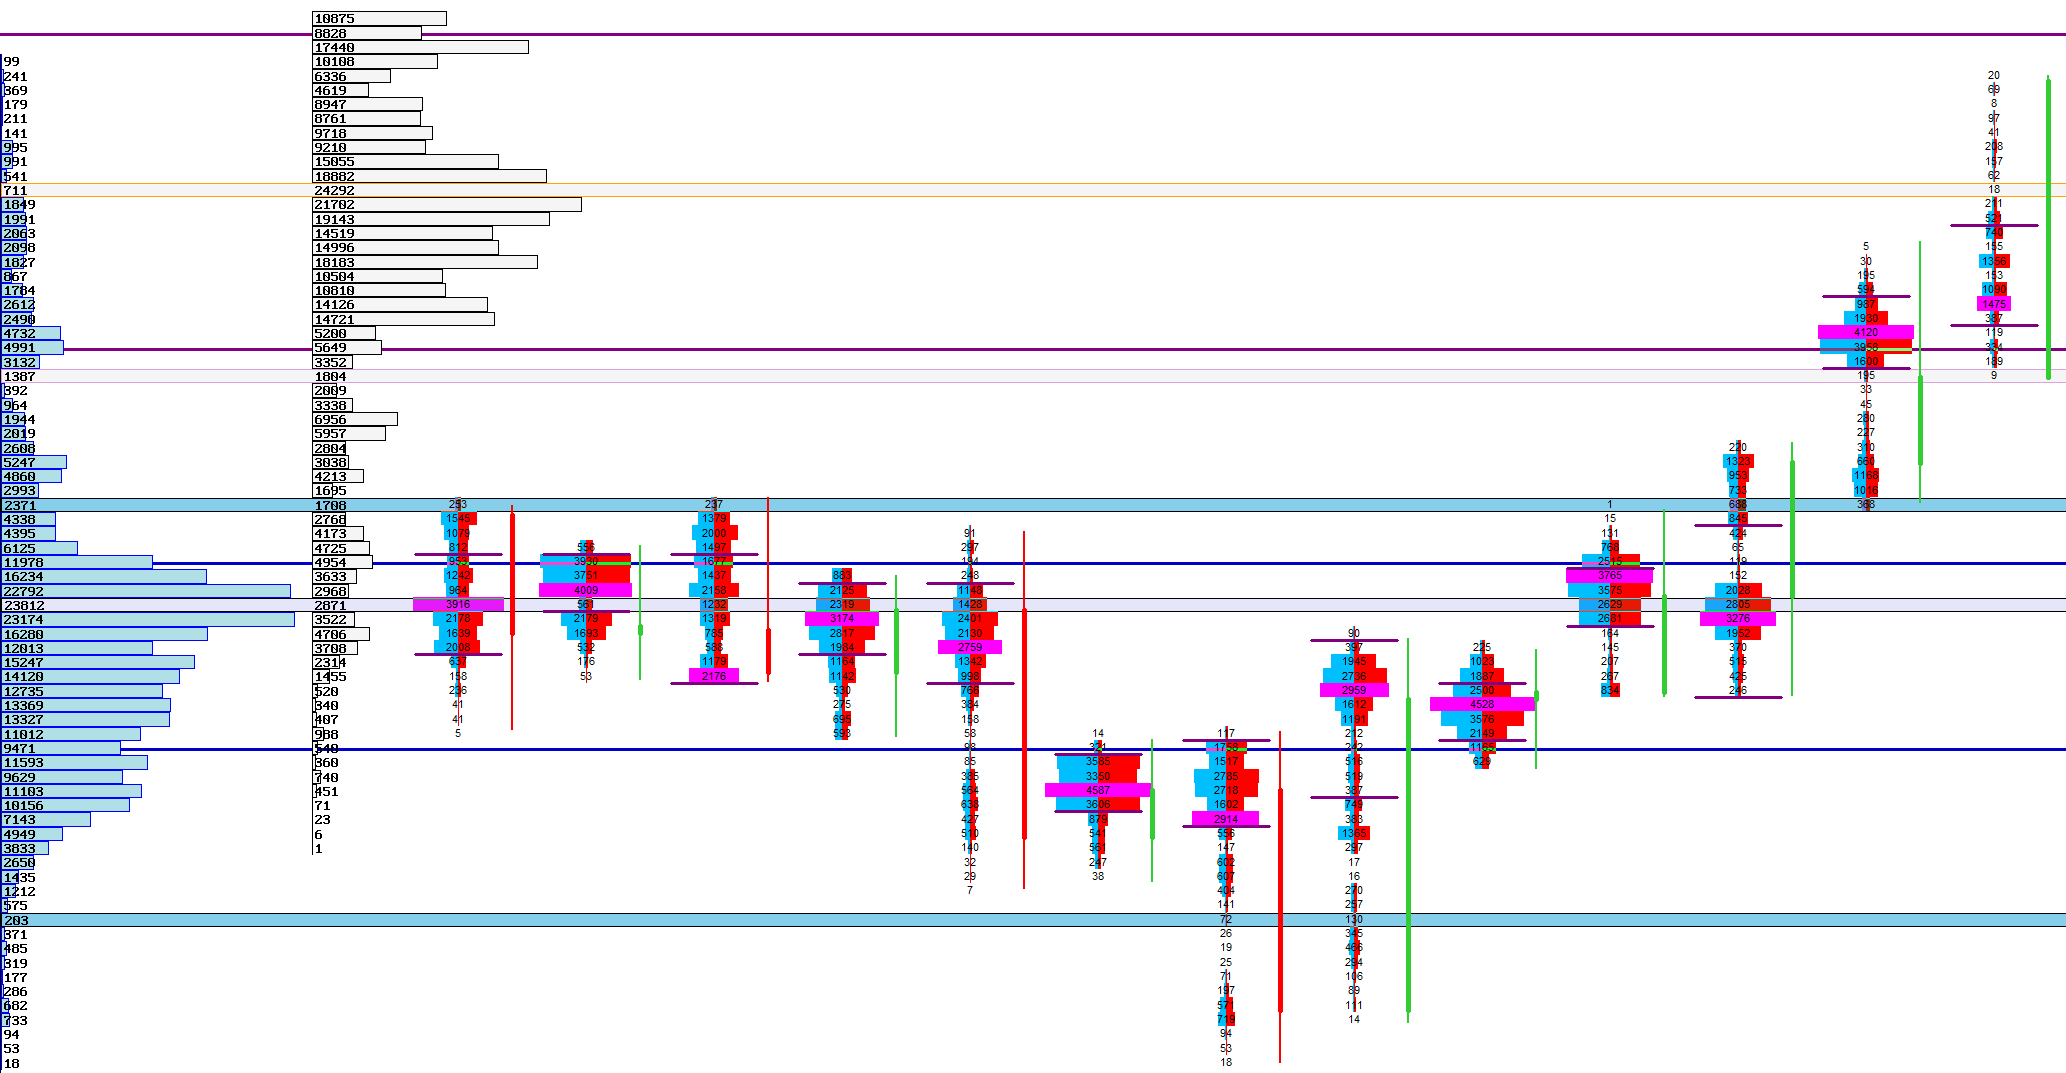Click the 16234 left volume profile bar
Image resolution: width=2066 pixels, height=1073 pixels.
[104, 577]
